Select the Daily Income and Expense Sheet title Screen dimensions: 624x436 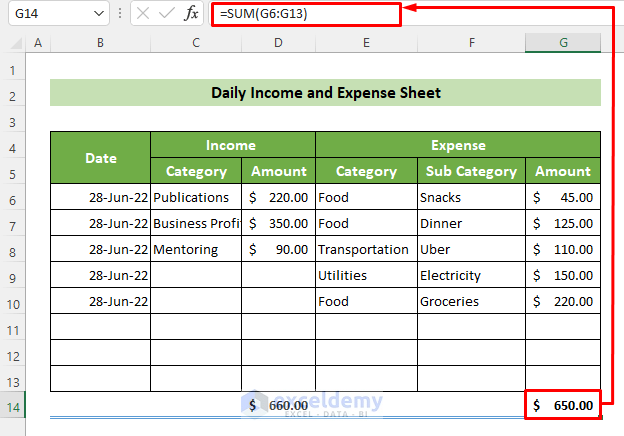[325, 93]
